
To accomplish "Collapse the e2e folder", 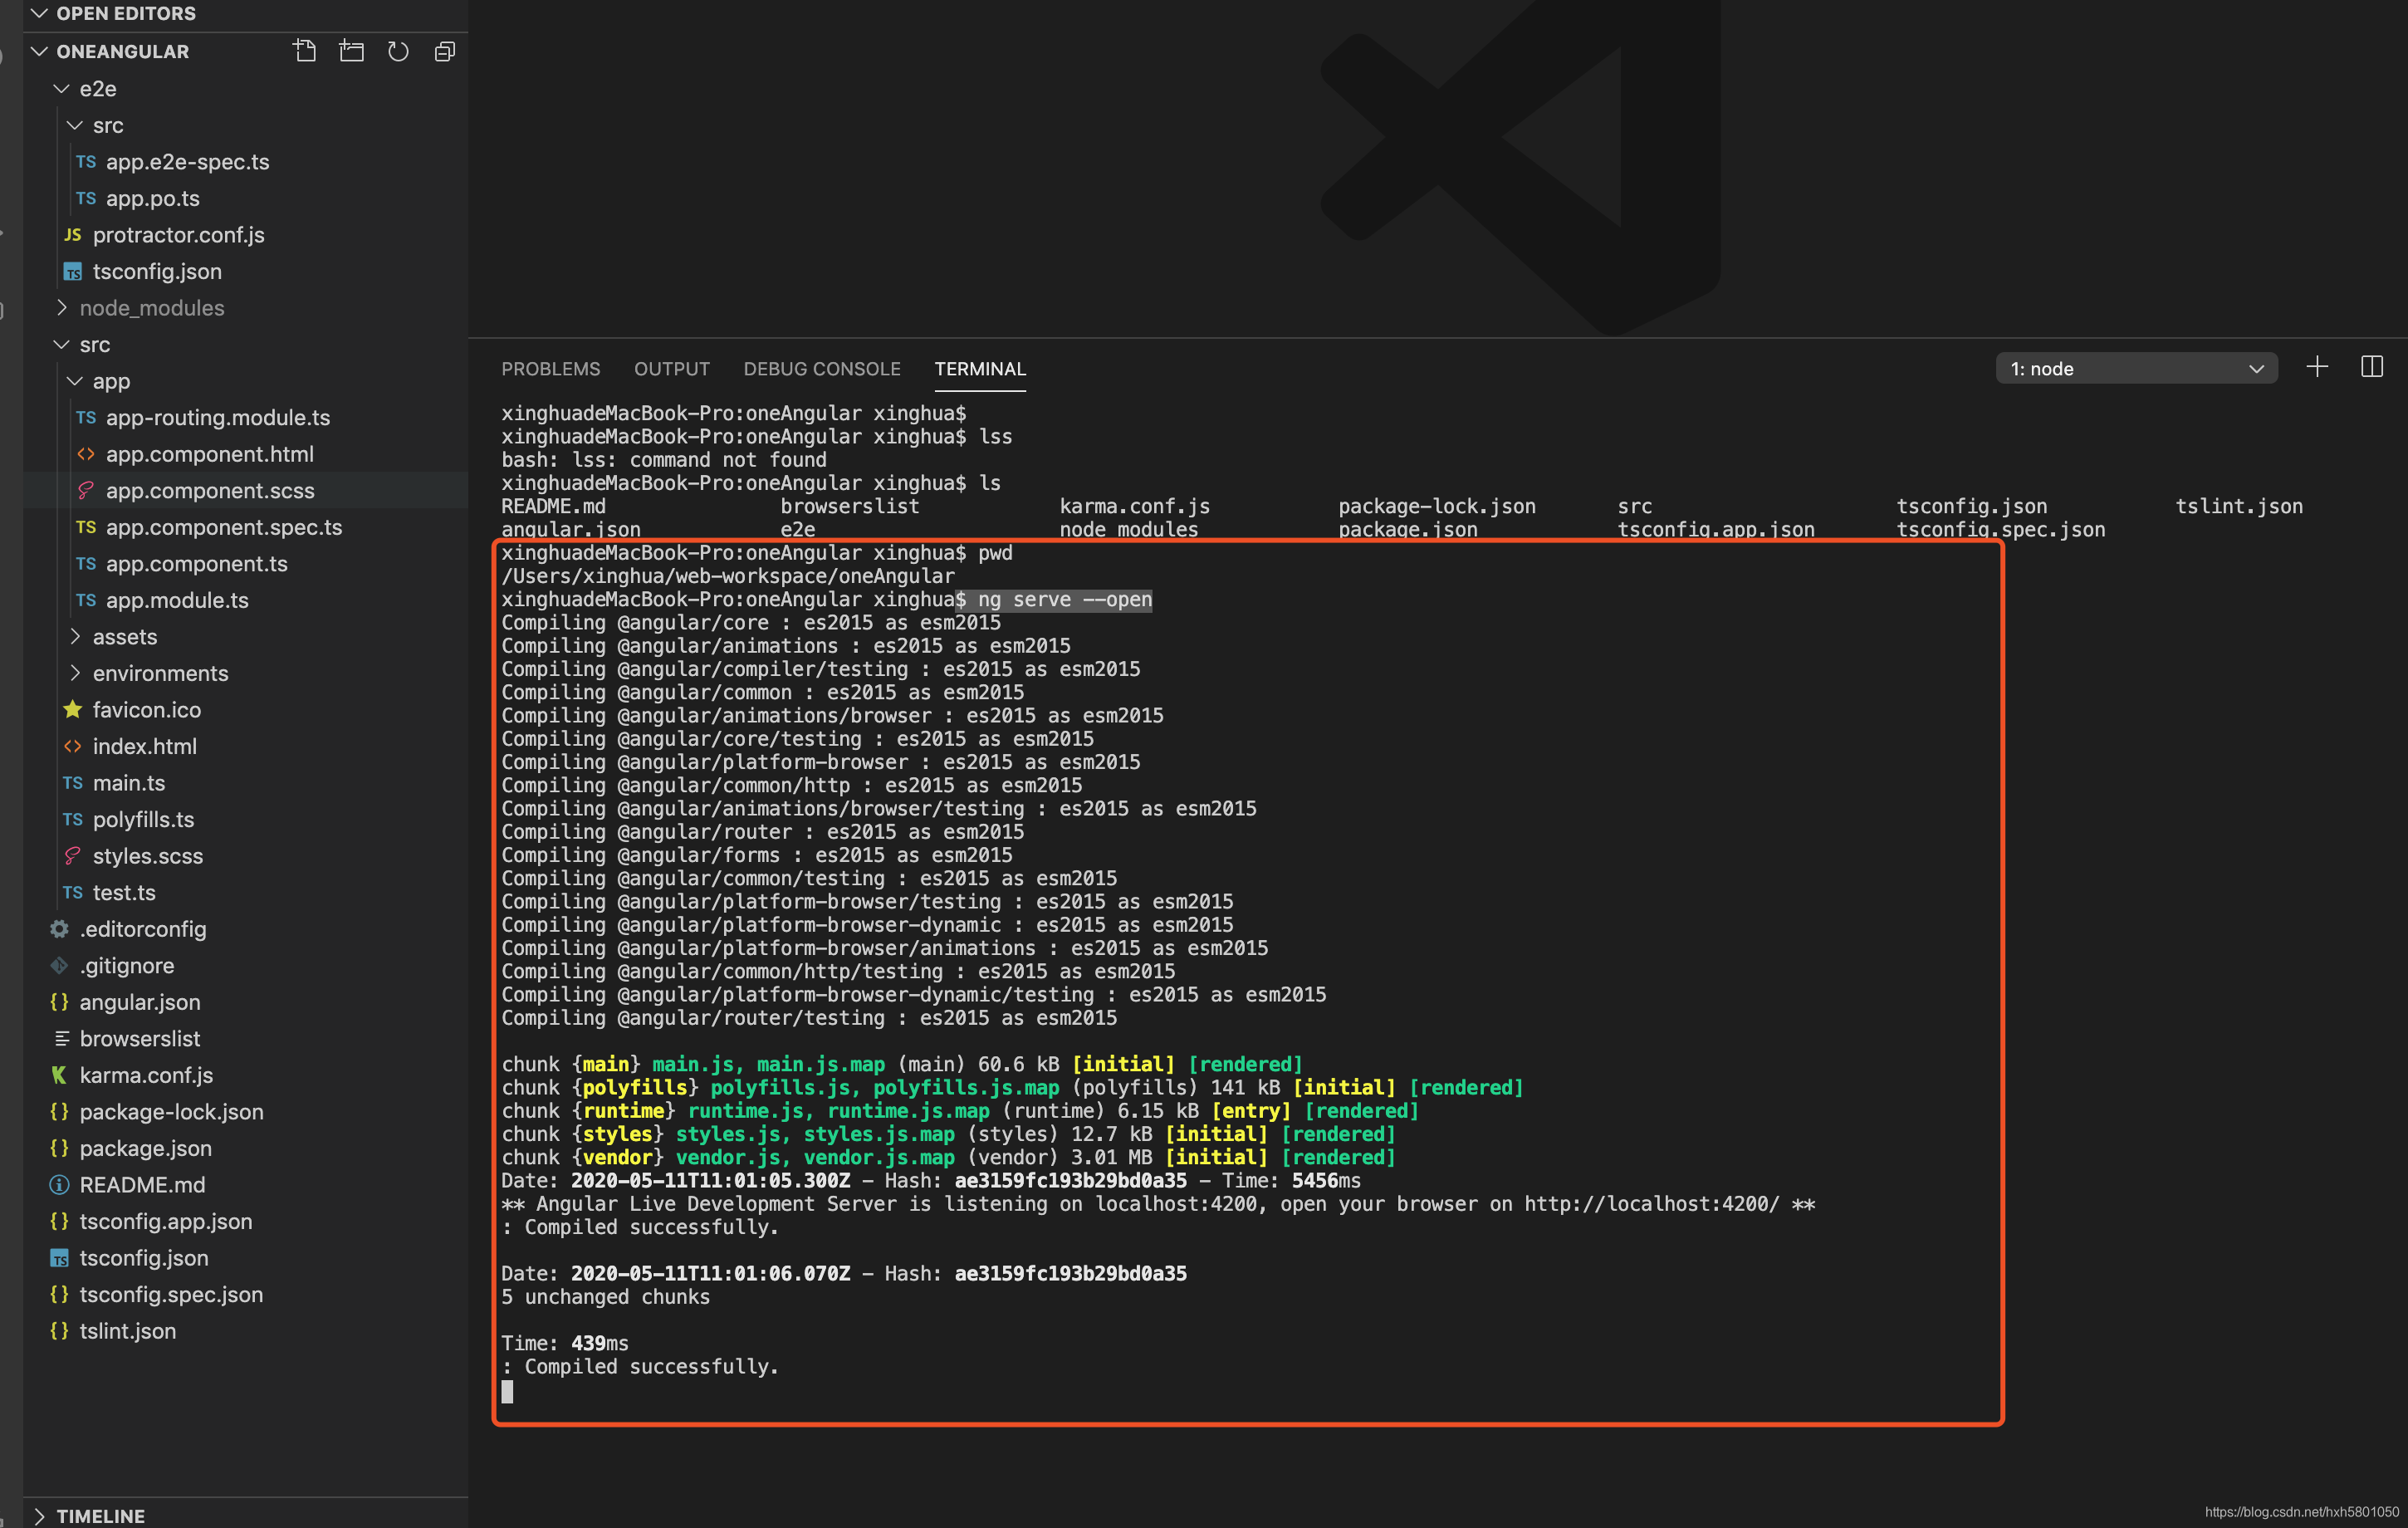I will [97, 89].
